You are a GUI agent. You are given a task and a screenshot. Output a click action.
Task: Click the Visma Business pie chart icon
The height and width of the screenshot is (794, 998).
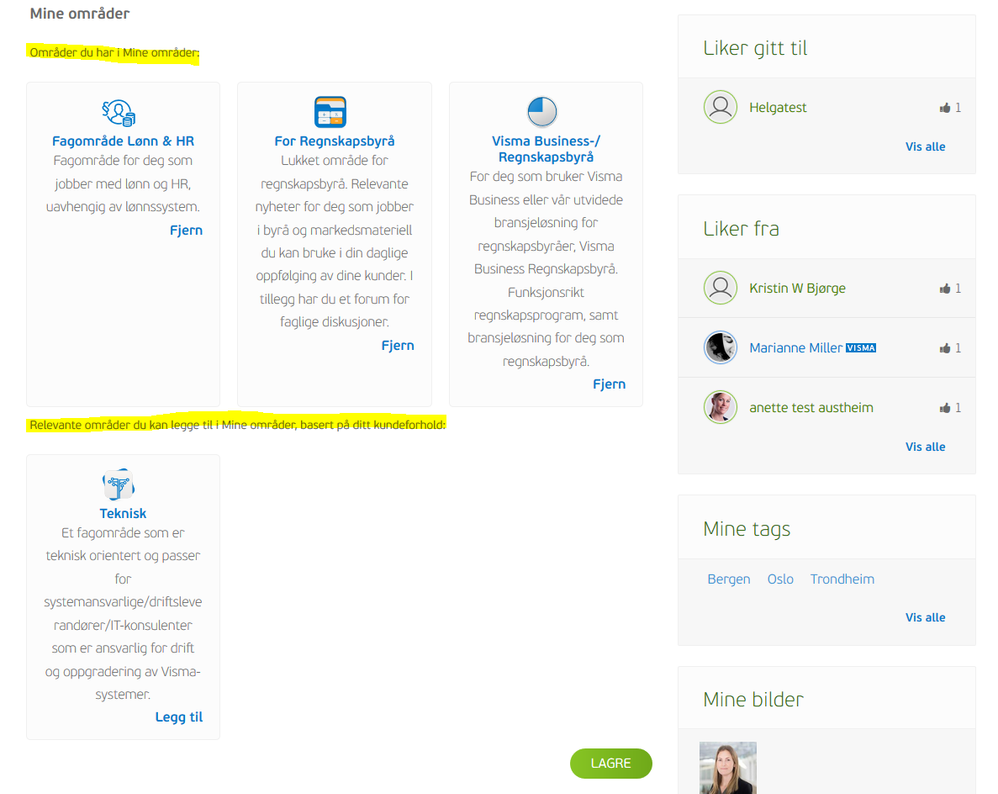pos(542,112)
